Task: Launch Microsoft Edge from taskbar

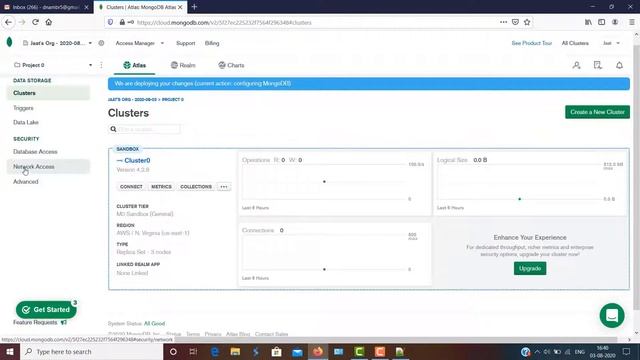Action: 215,351
